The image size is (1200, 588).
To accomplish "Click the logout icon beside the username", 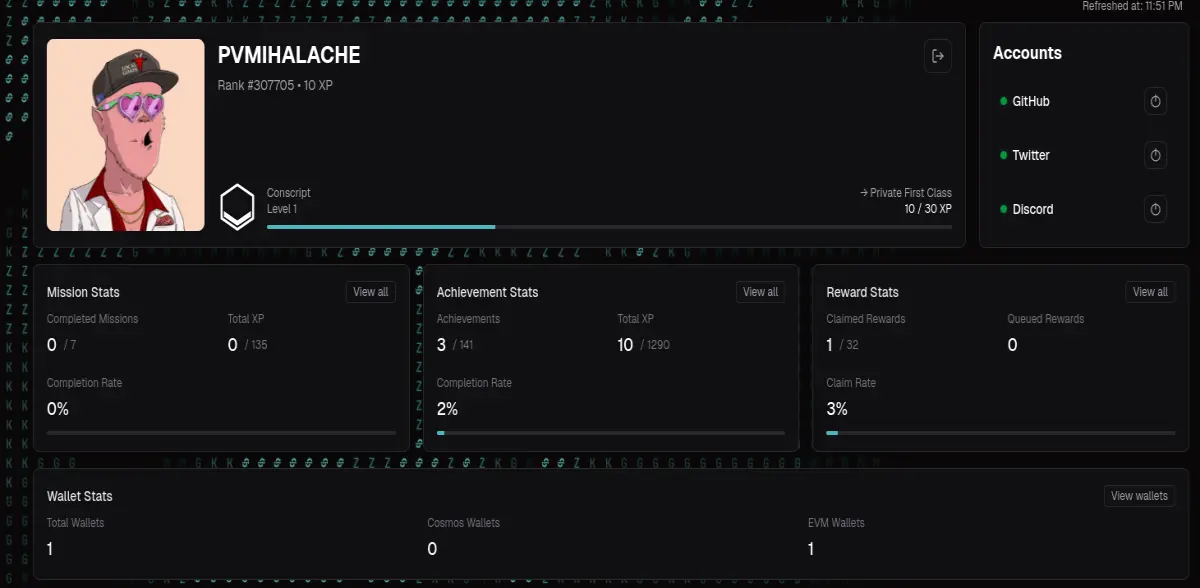I will [x=937, y=56].
